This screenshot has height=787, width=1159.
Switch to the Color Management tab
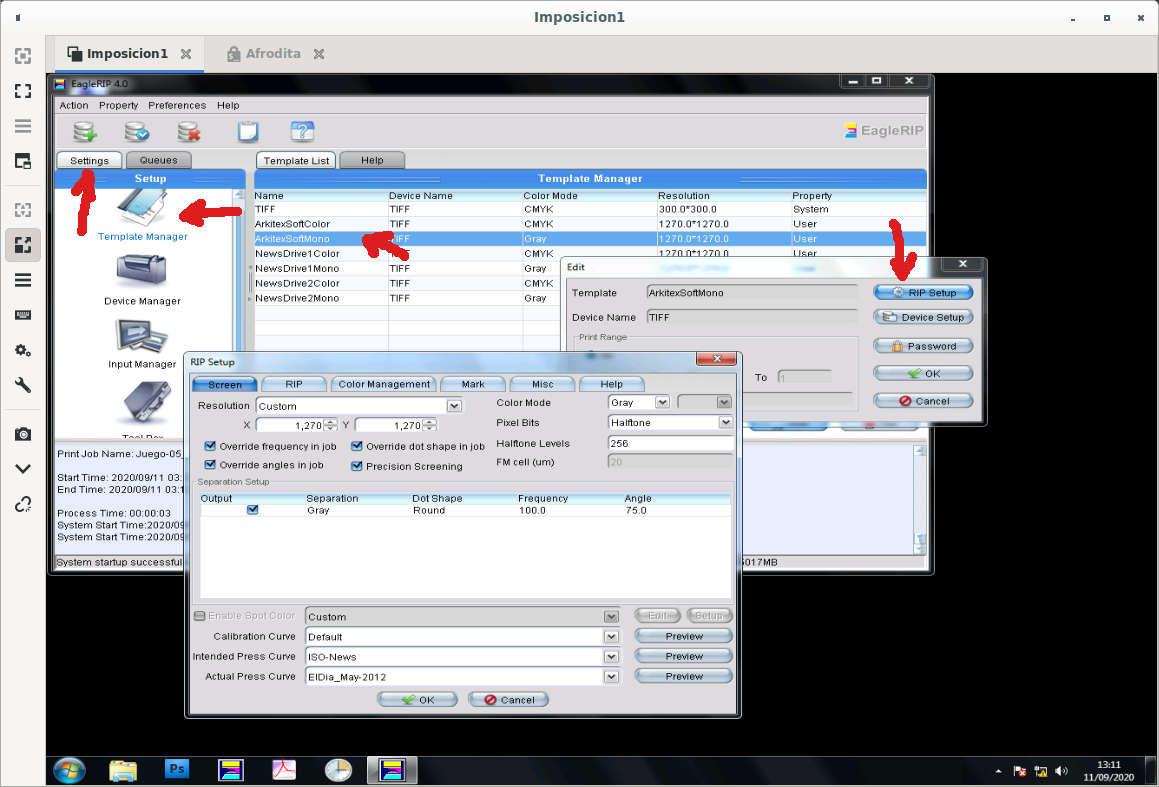click(384, 384)
